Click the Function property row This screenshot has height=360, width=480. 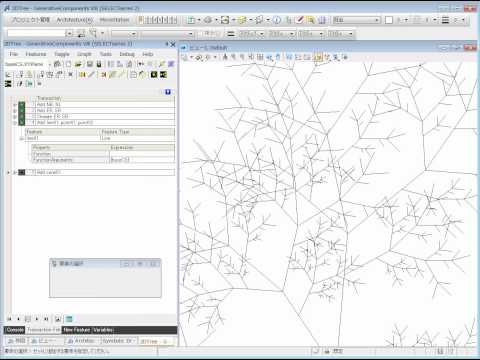point(103,154)
